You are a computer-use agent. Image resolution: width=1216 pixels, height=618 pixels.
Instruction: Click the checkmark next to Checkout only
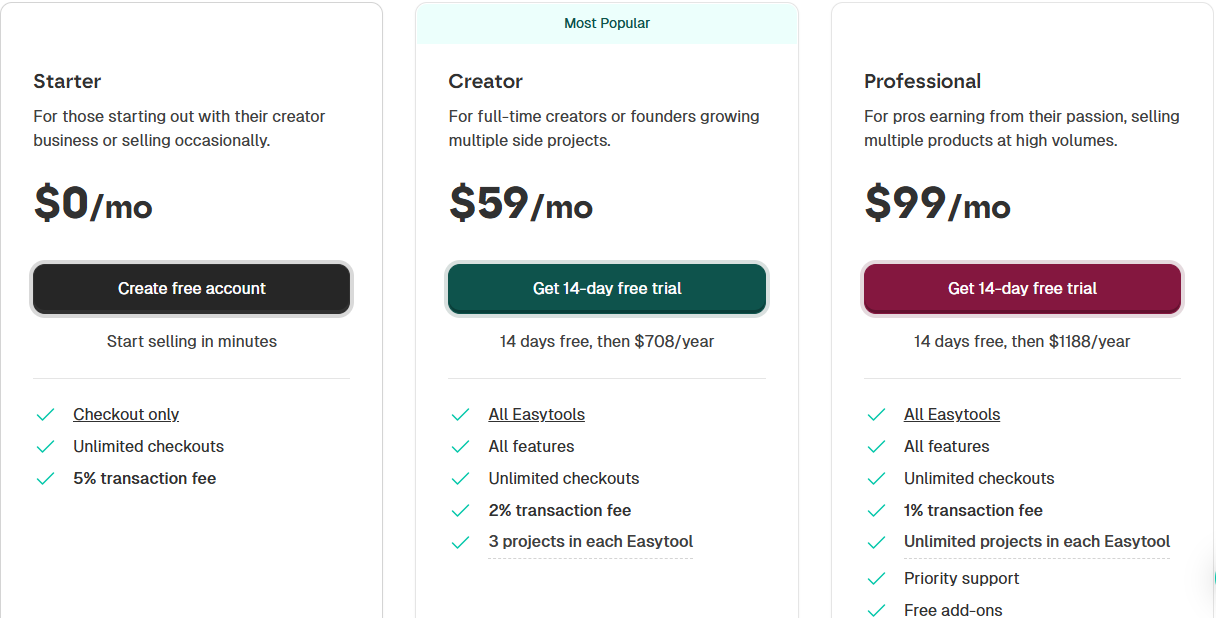click(x=45, y=414)
